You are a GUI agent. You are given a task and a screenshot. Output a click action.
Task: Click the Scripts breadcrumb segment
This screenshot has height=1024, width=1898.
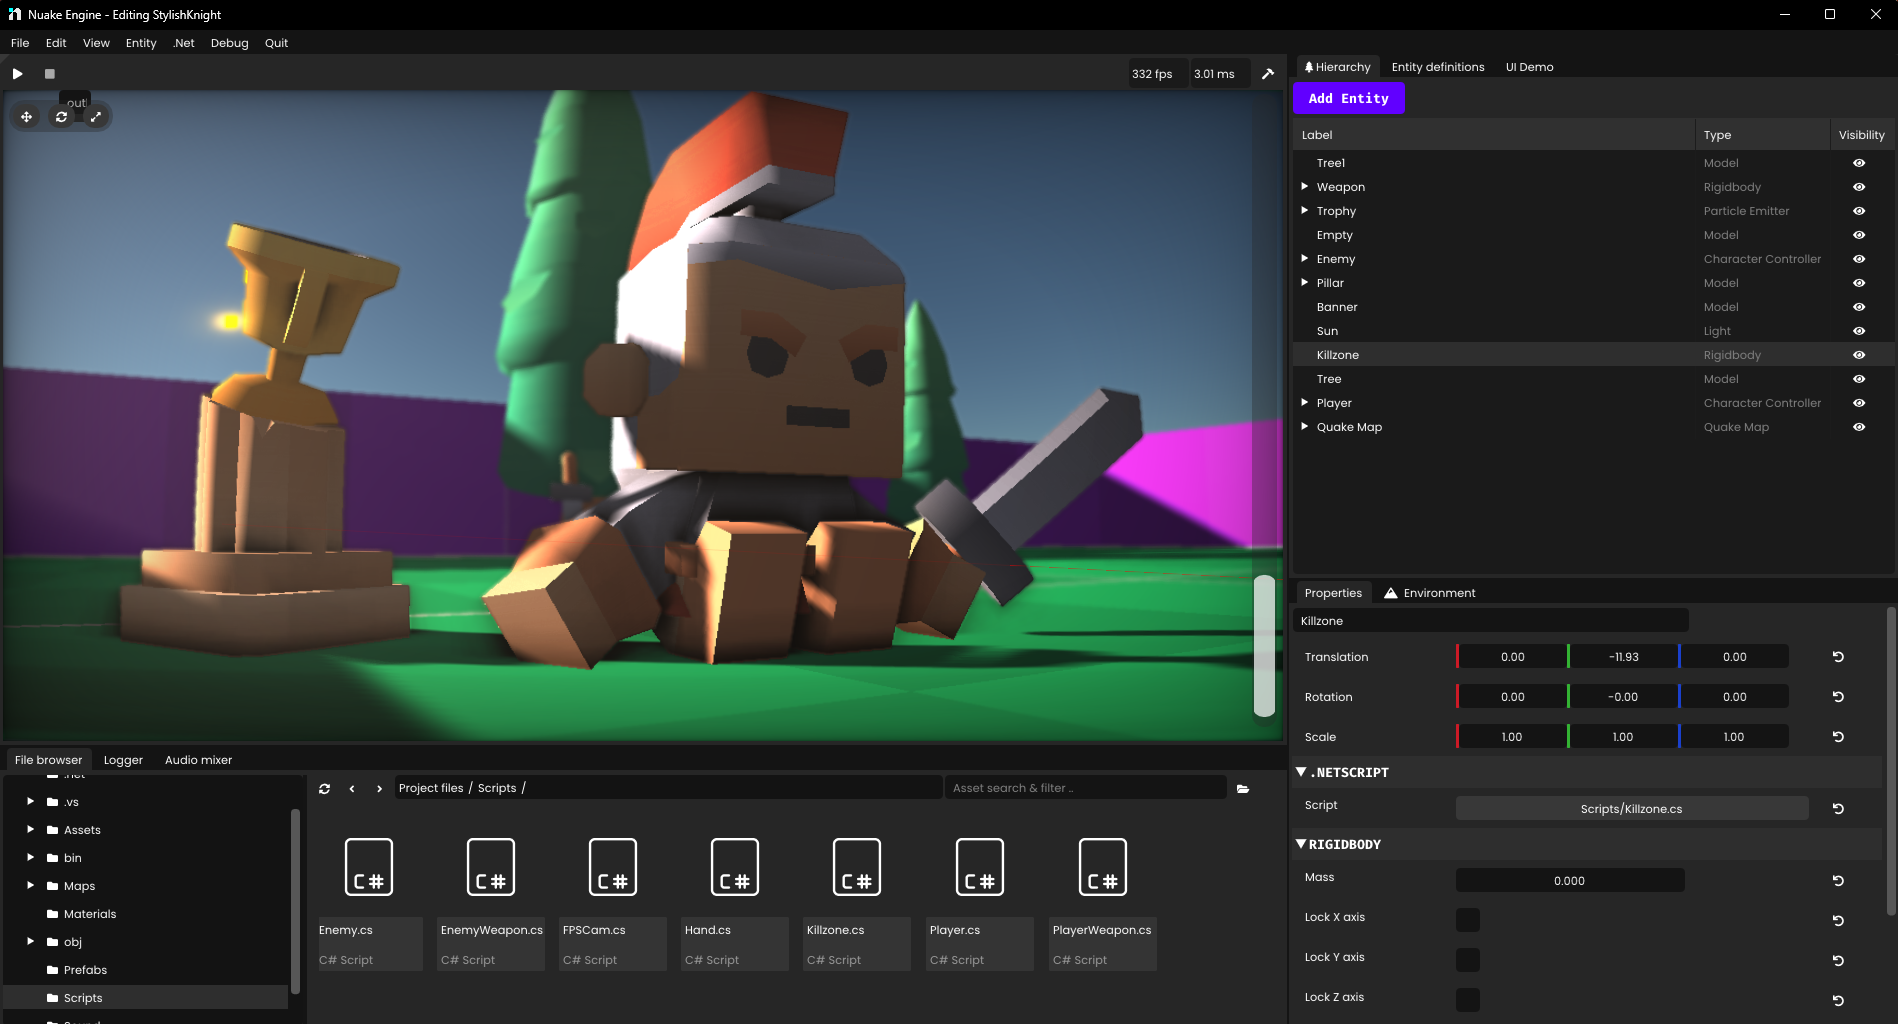point(497,788)
